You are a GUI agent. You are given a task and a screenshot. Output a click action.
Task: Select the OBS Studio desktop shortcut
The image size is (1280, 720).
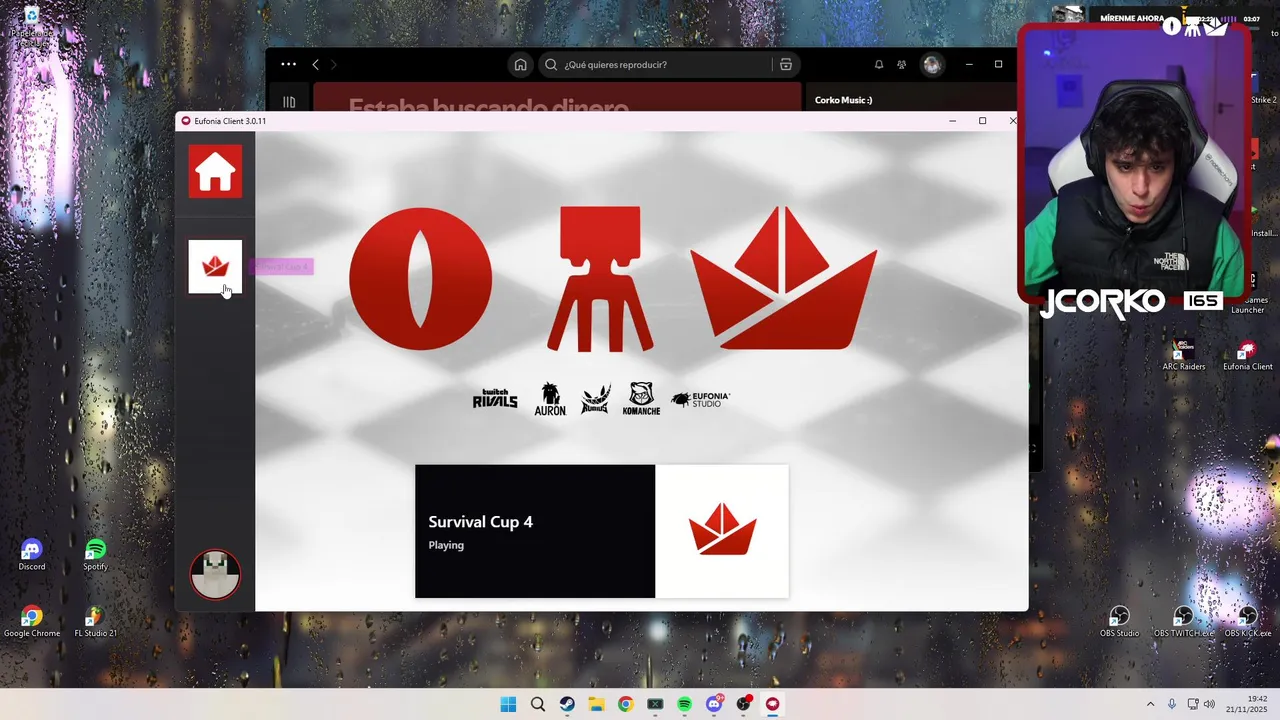[1119, 622]
